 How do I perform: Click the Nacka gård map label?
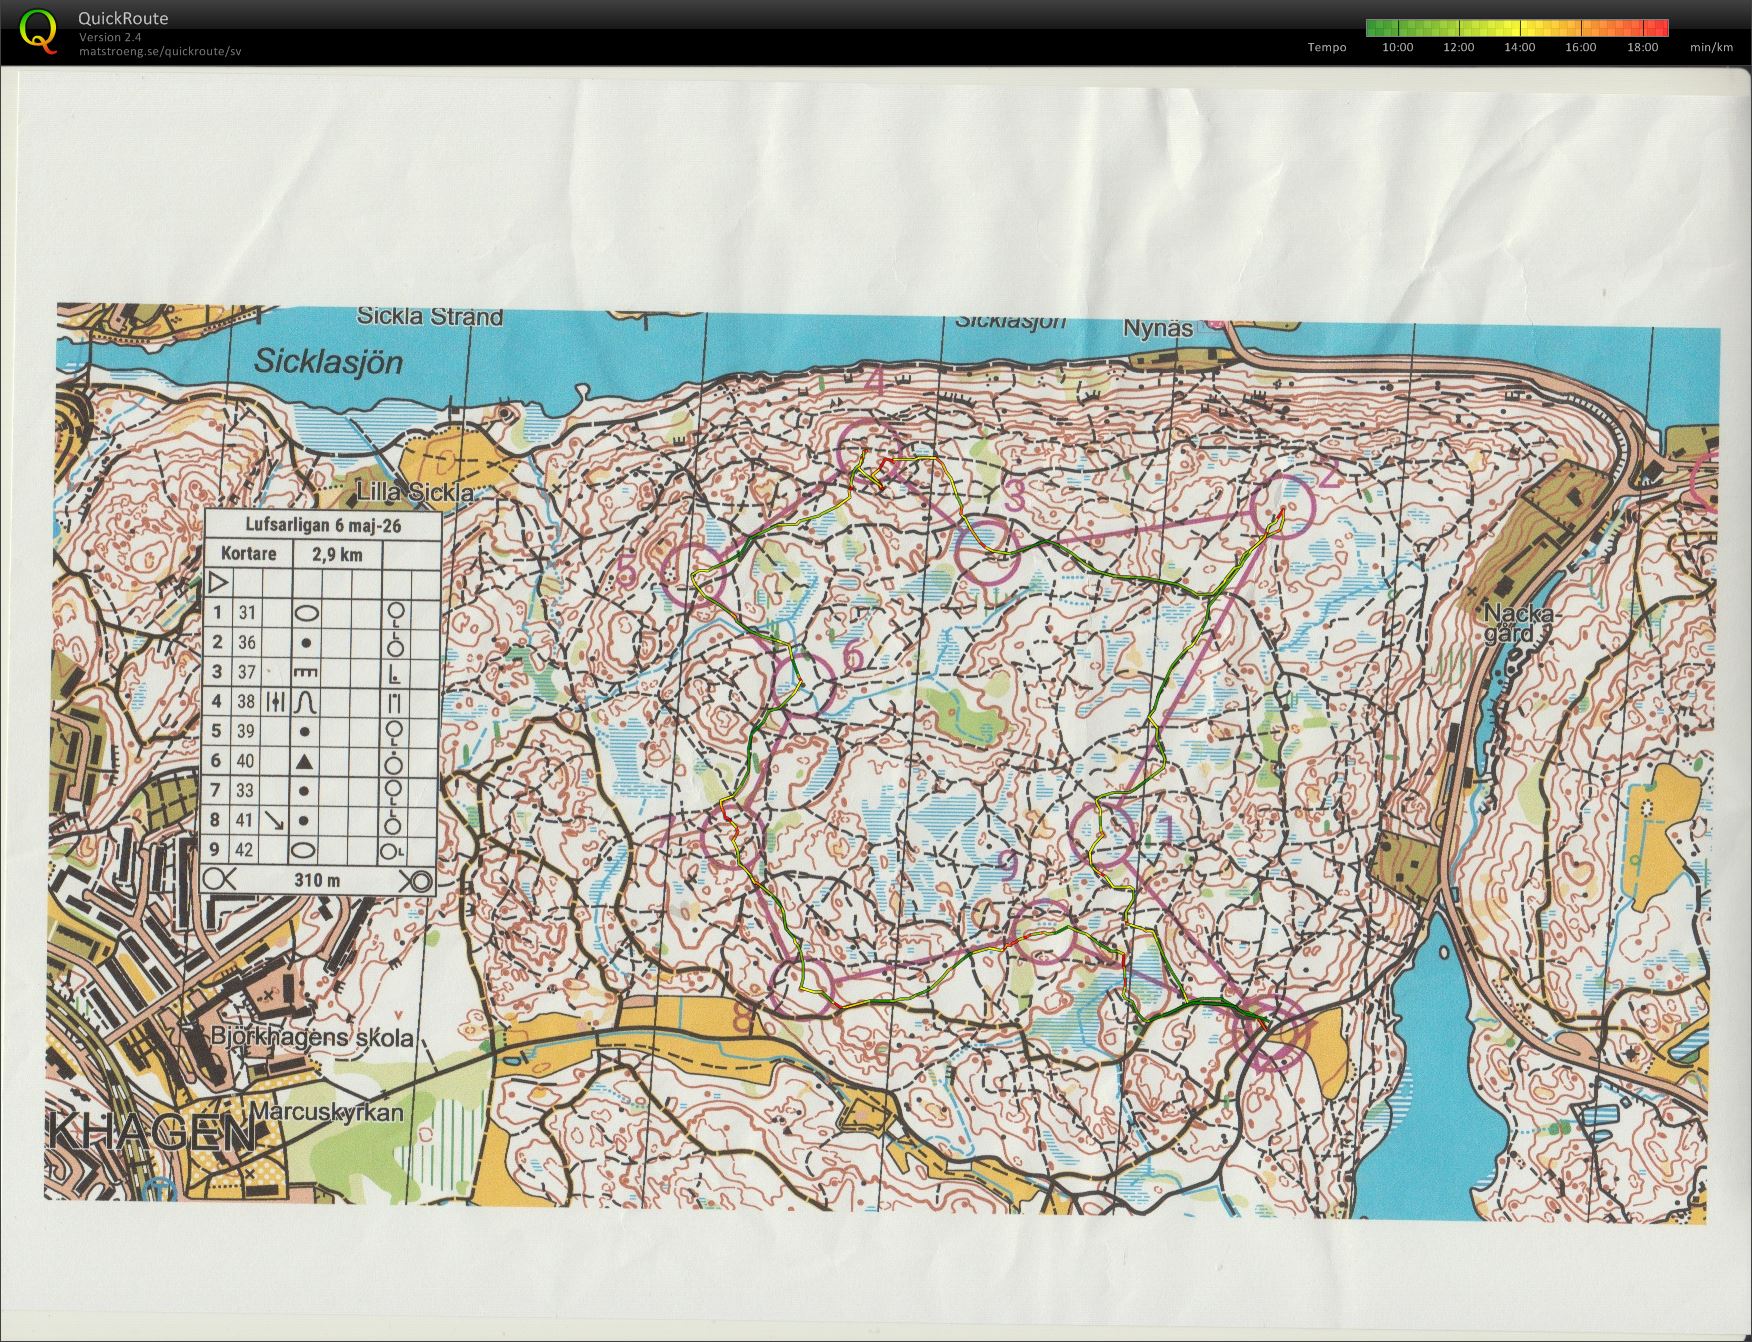(x=1517, y=623)
